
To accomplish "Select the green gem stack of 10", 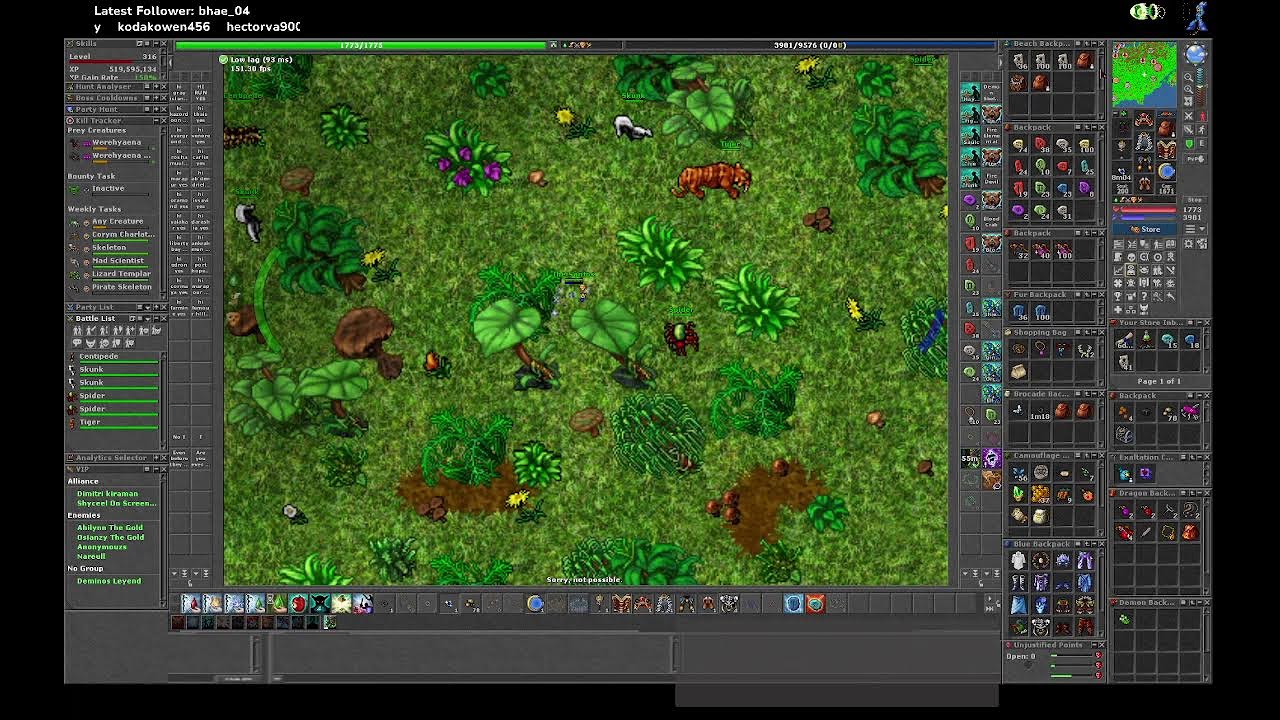I will point(1041,165).
